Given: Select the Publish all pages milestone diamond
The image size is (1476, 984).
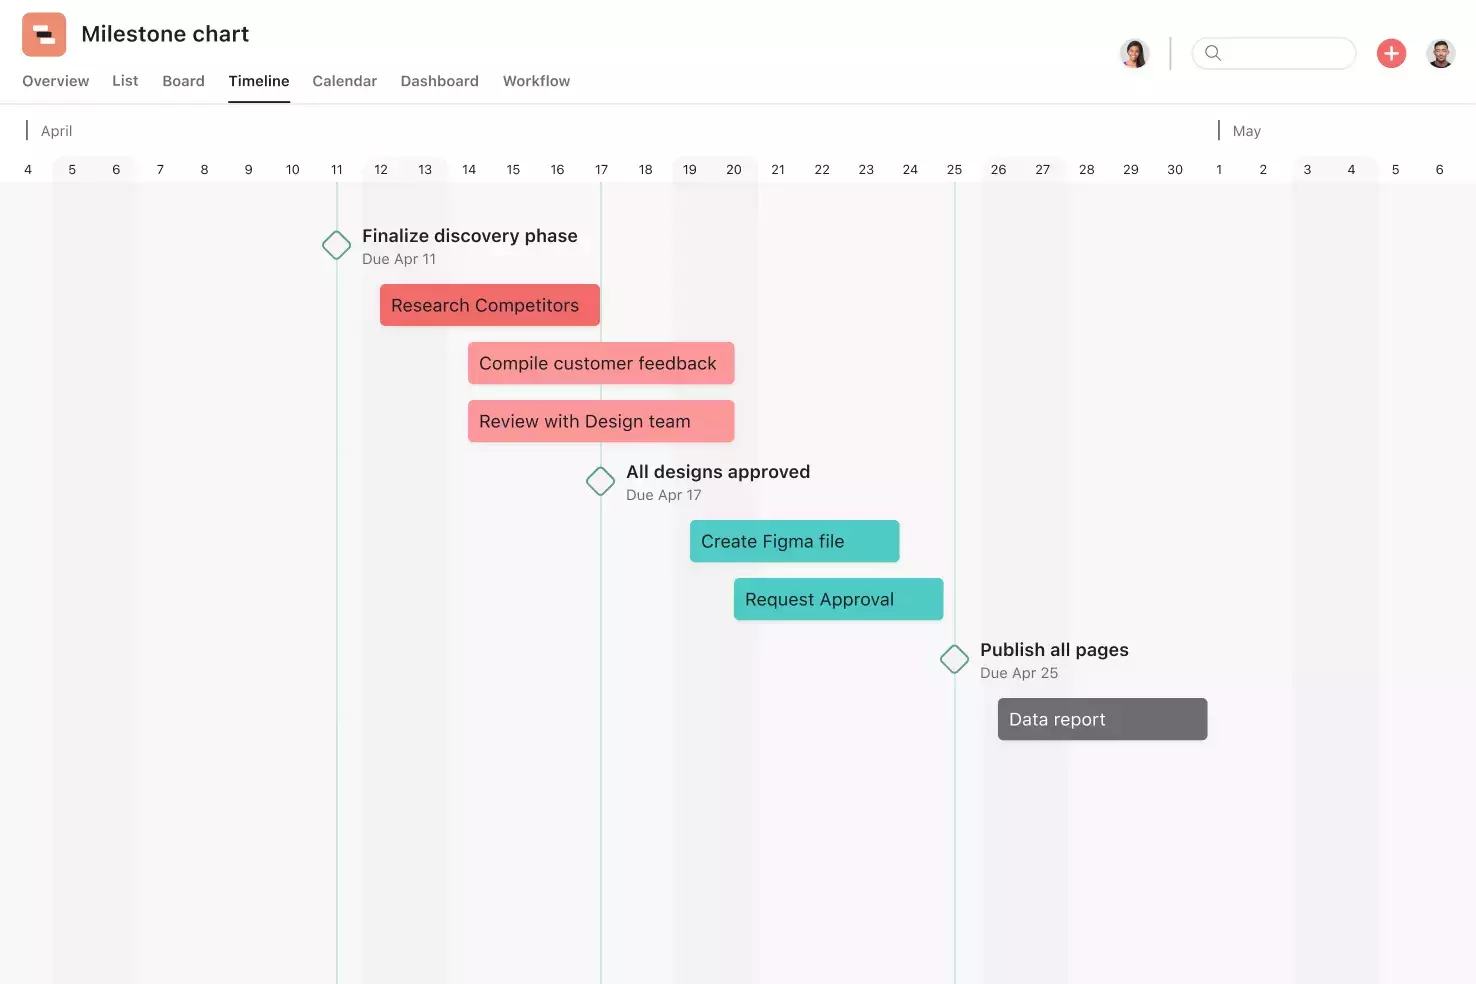Looking at the screenshot, I should [x=954, y=659].
